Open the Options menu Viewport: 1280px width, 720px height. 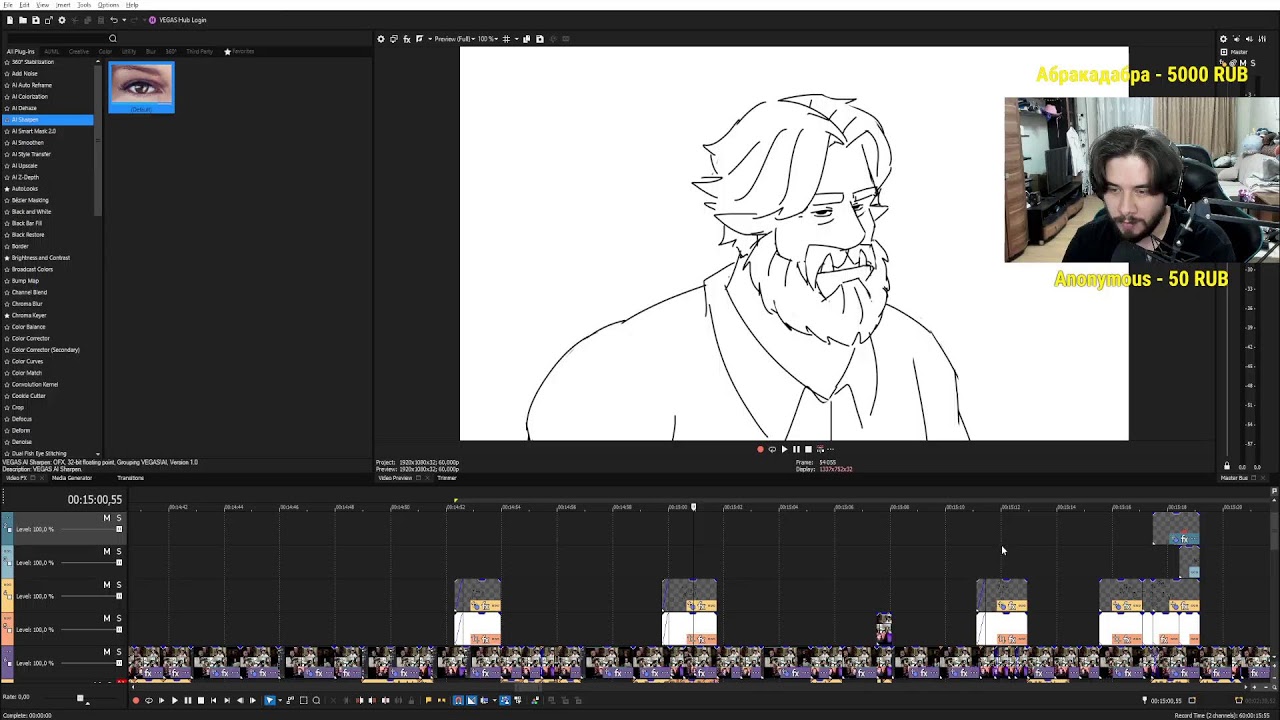click(108, 5)
